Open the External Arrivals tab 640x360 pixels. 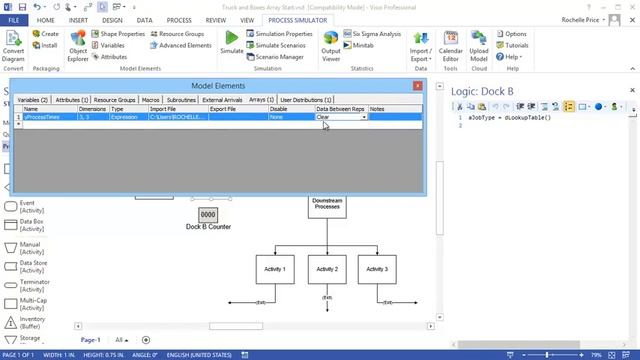pos(222,100)
